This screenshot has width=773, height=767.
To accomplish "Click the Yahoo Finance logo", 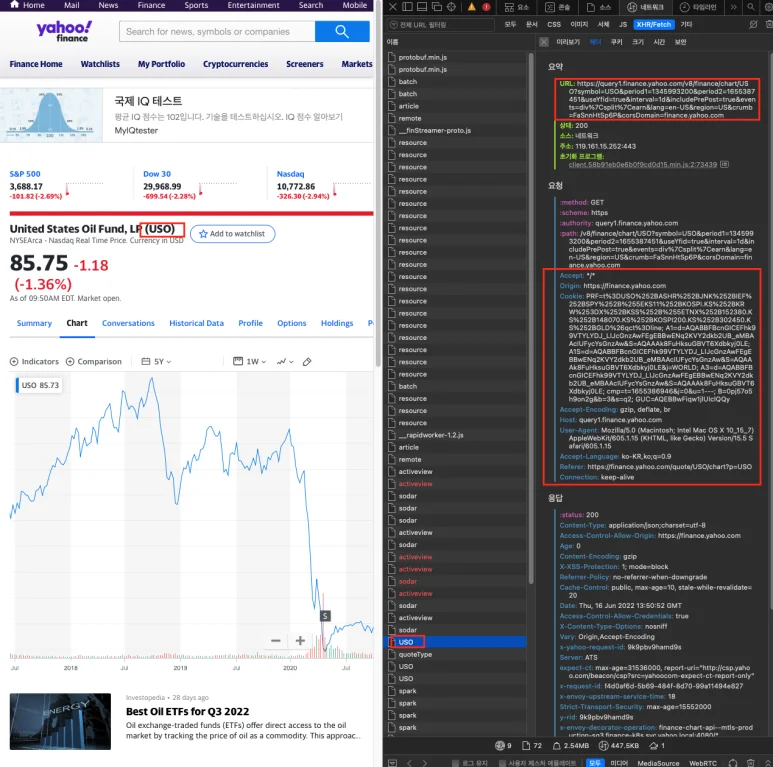I will tap(63, 32).
